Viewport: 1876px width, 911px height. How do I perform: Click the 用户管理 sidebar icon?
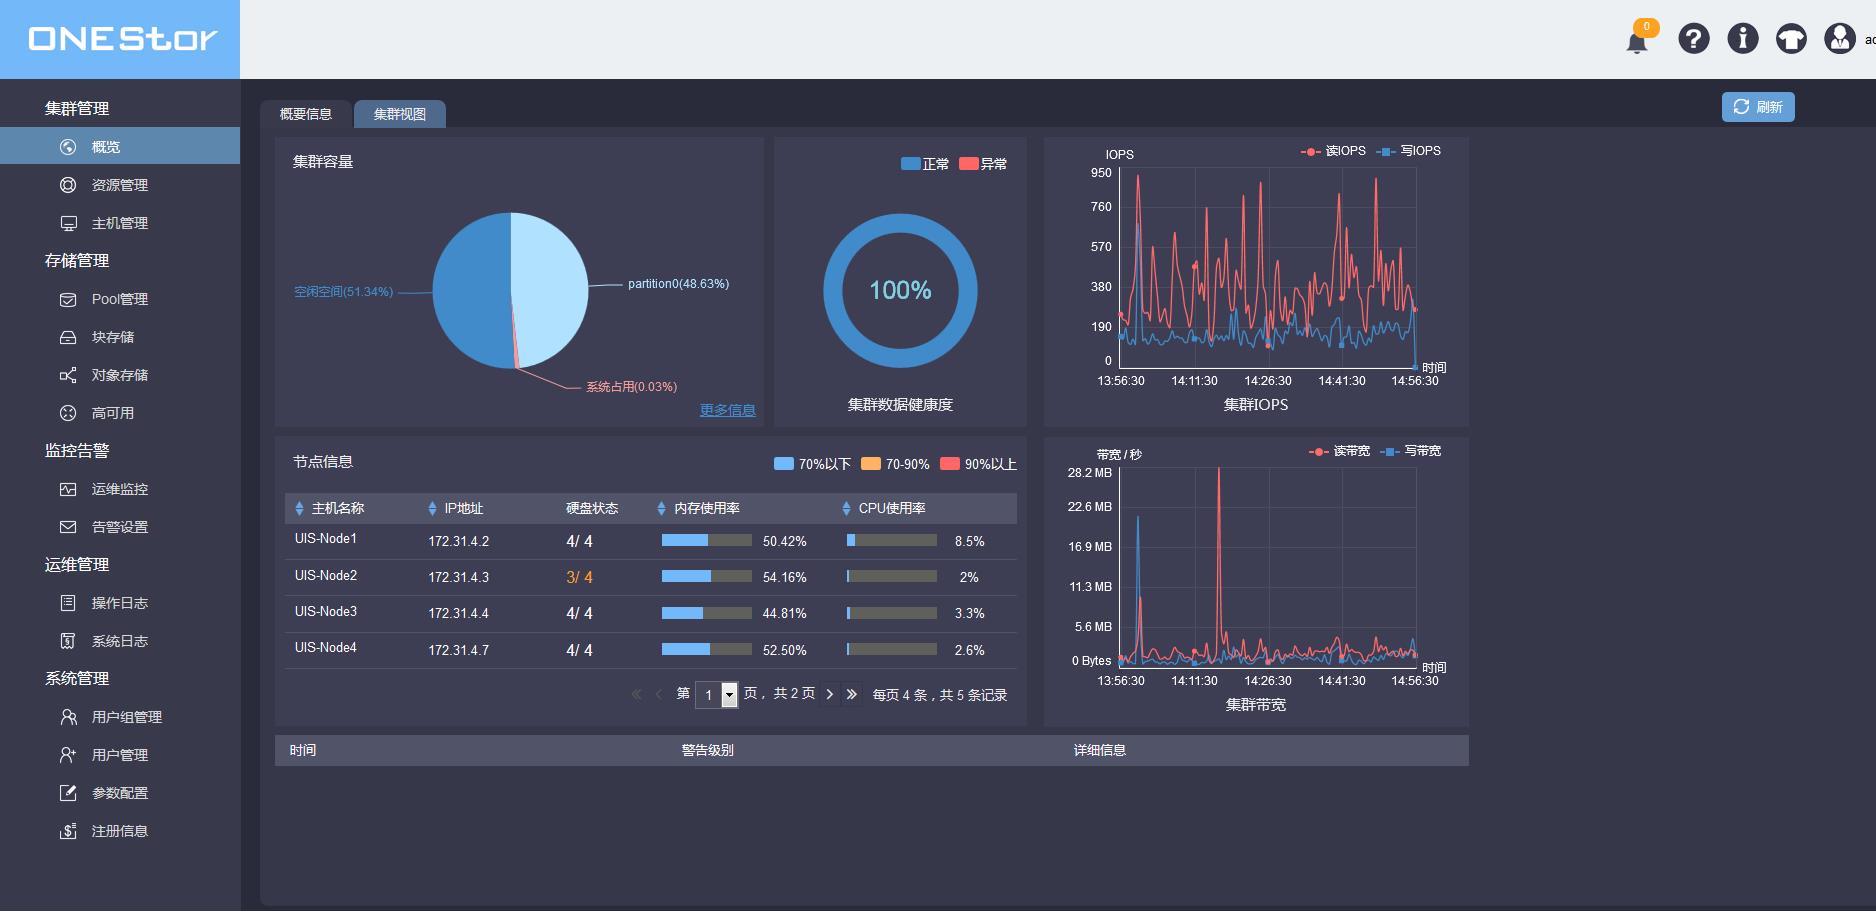[x=68, y=755]
